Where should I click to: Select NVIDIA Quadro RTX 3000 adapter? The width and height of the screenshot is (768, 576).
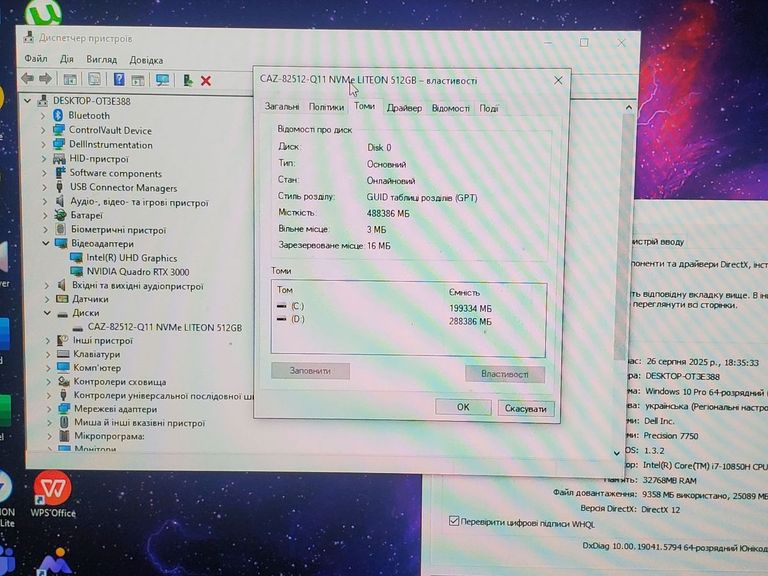[136, 271]
